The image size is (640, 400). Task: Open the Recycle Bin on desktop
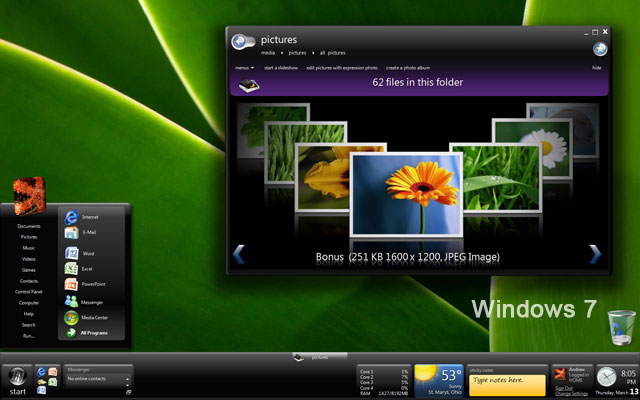pyautogui.click(x=622, y=327)
